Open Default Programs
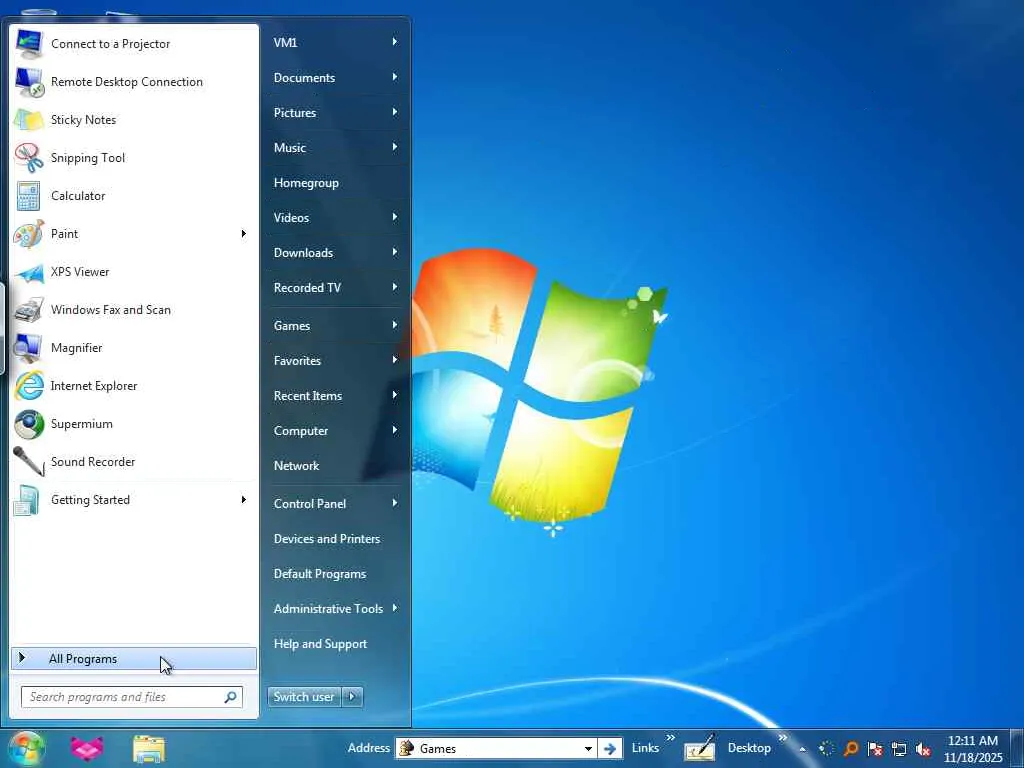 tap(336, 574)
